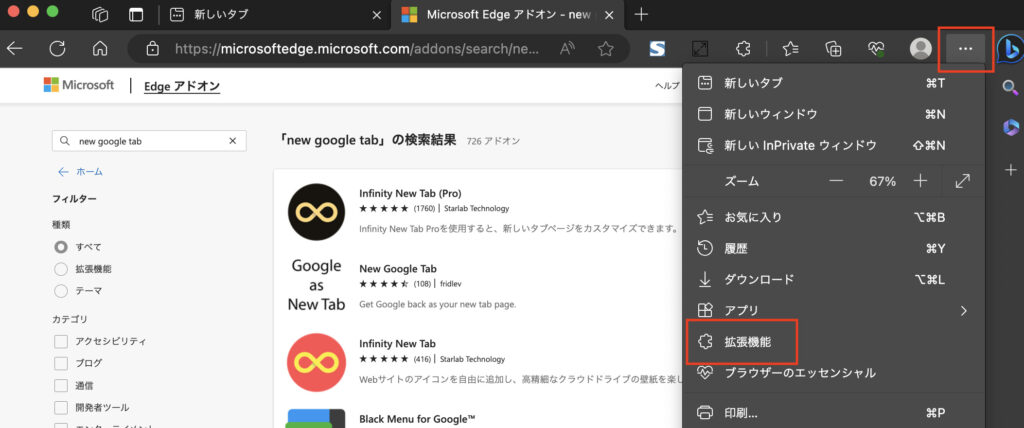Image resolution: width=1024 pixels, height=428 pixels.
Task: Go to the browser home icon
Action: [99, 48]
